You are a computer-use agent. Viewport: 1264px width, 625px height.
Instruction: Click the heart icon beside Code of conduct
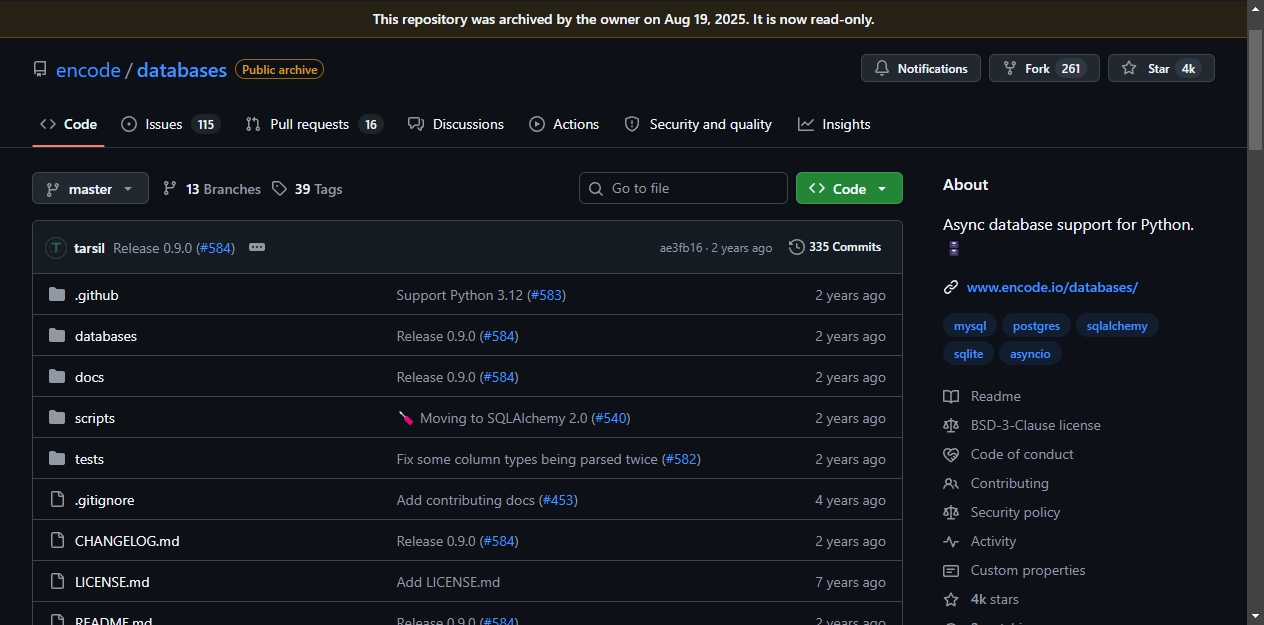pyautogui.click(x=951, y=454)
